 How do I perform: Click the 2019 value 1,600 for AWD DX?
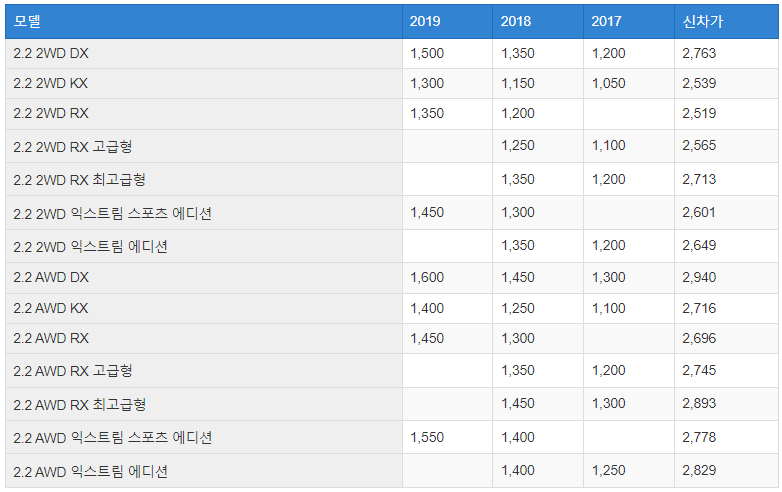click(x=427, y=277)
